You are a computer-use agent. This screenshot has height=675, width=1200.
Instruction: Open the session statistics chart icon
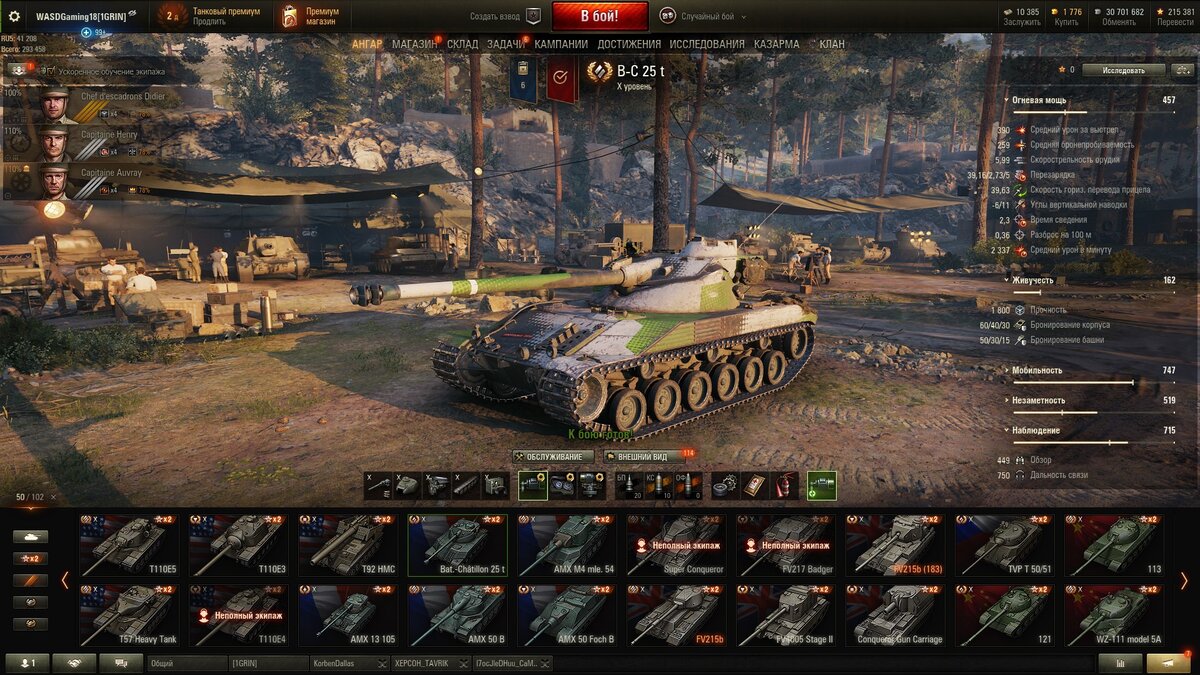pyautogui.click(x=1119, y=663)
